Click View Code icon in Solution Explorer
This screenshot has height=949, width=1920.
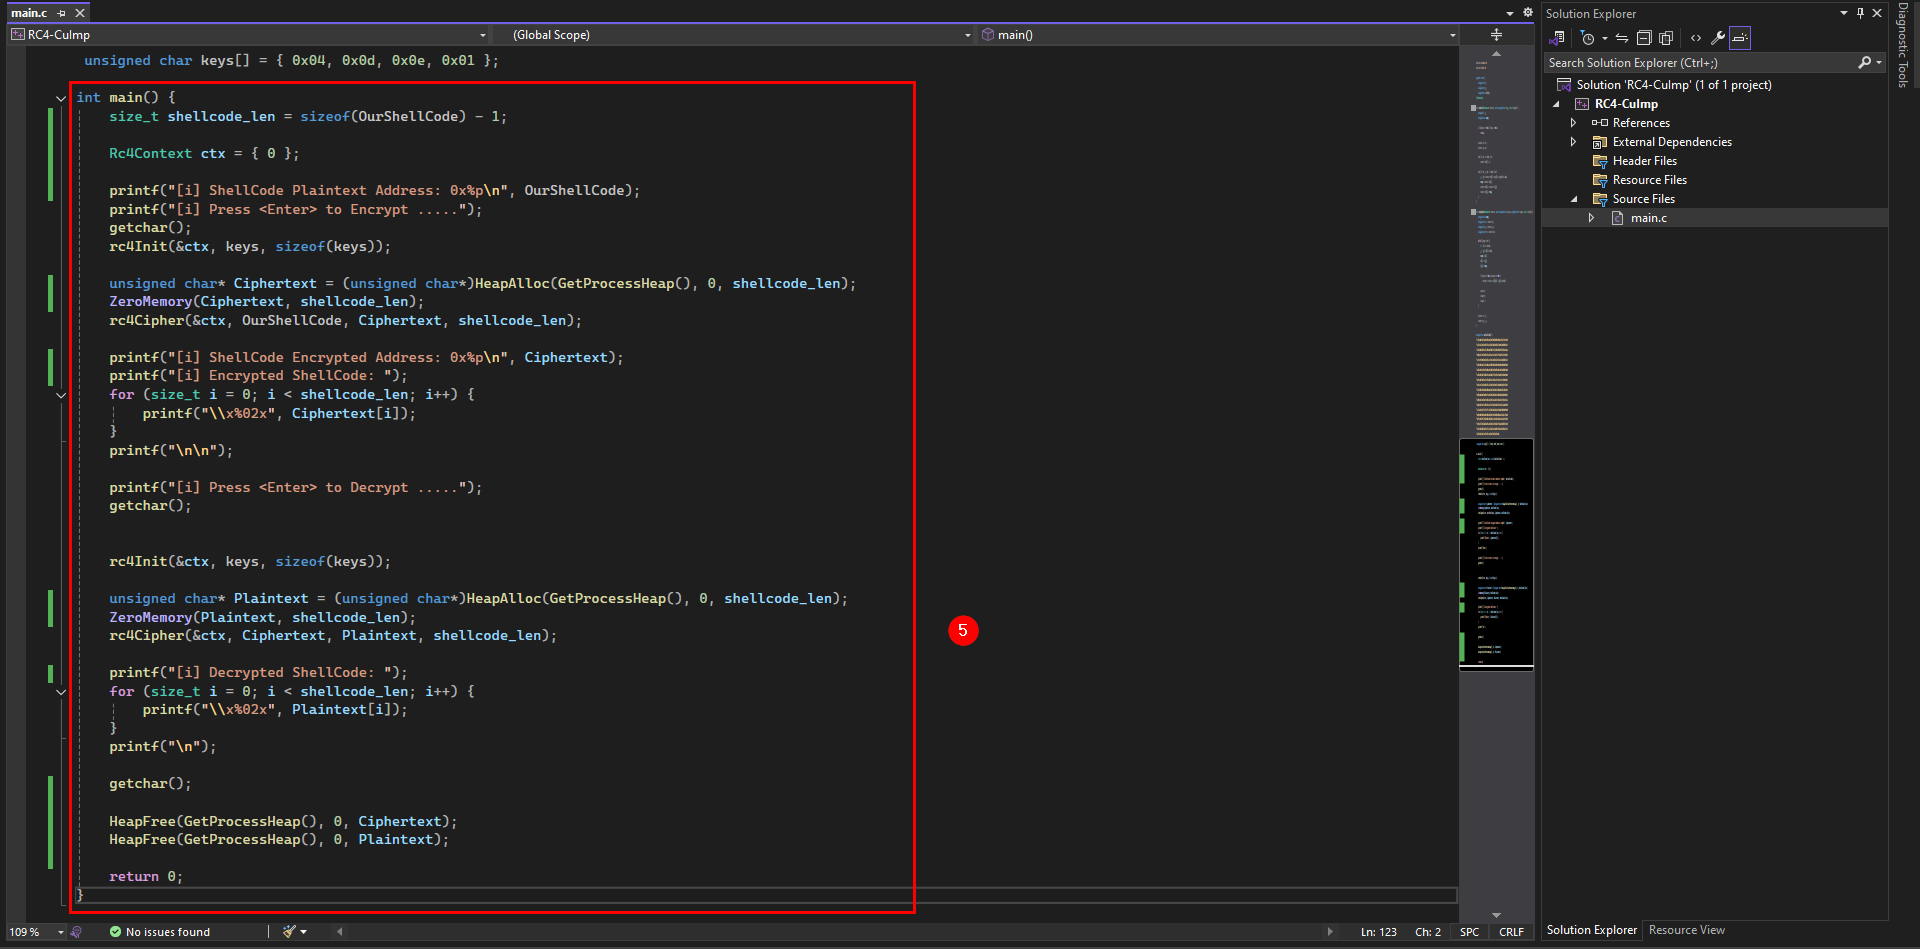click(1696, 38)
